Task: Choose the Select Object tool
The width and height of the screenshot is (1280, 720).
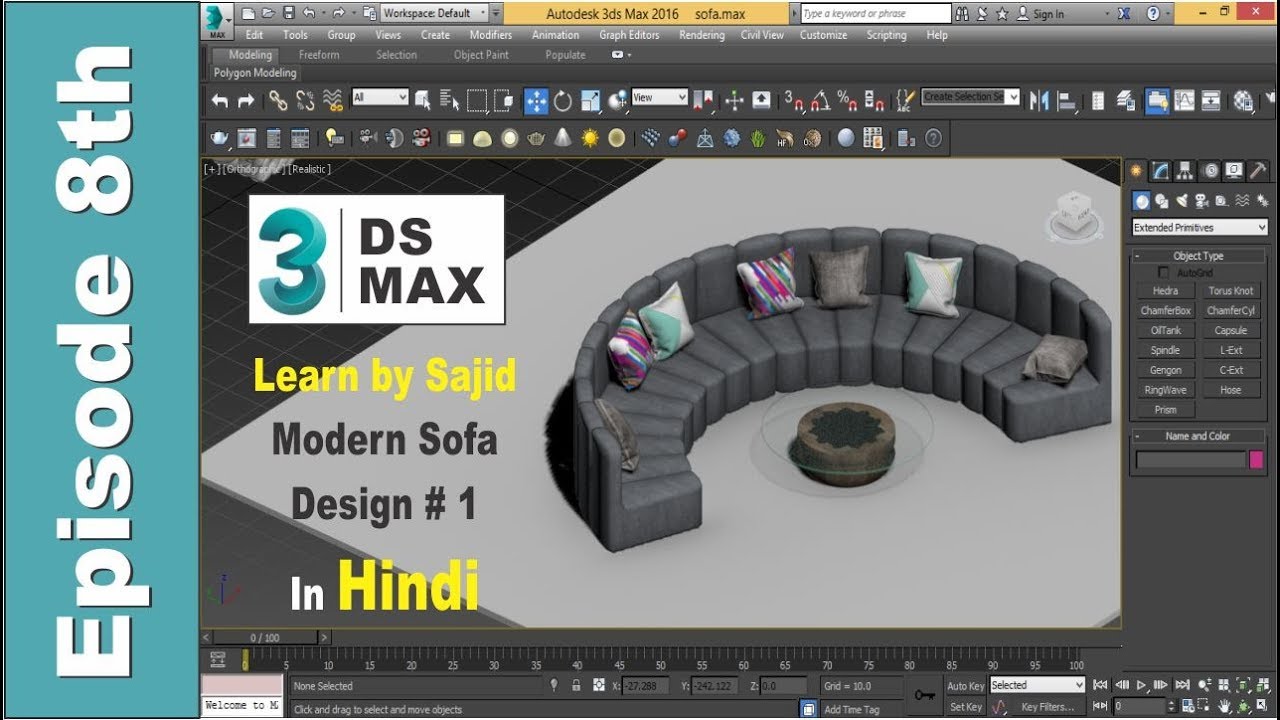Action: point(423,100)
